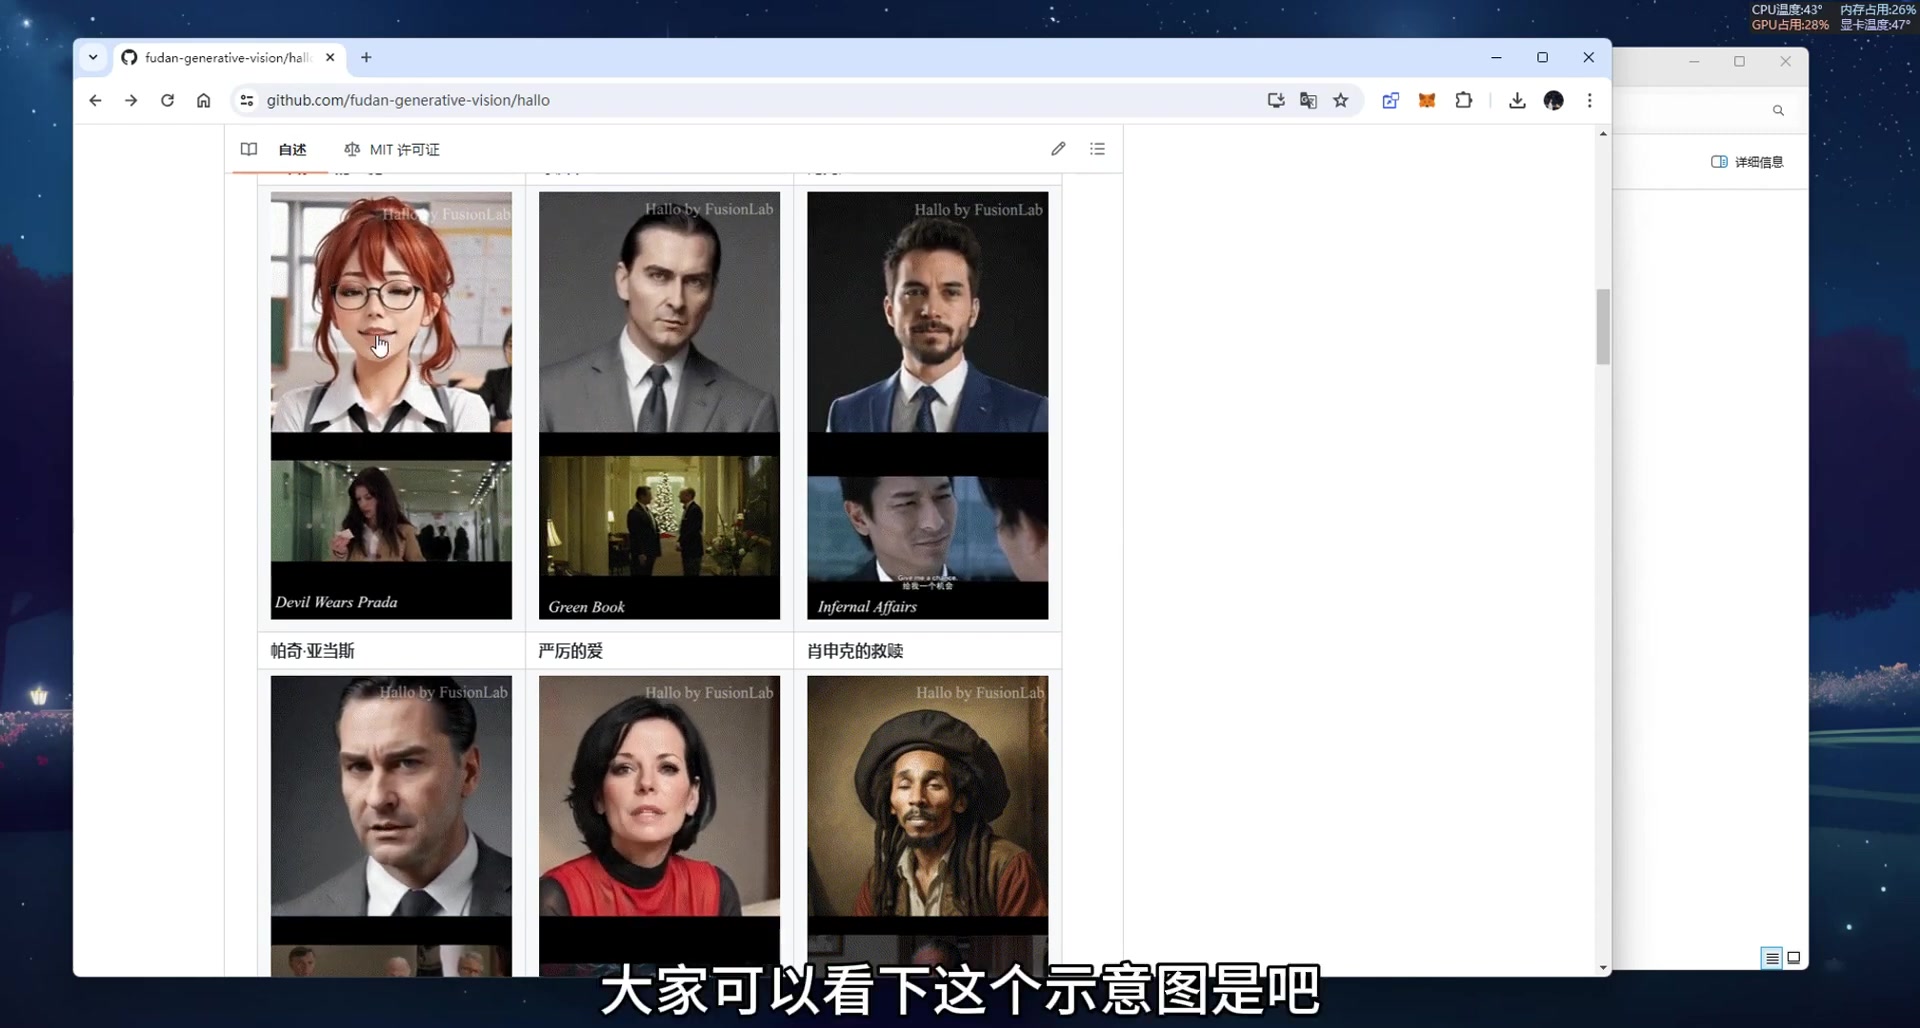Maximize the Chrome window
The width and height of the screenshot is (1920, 1028).
click(x=1542, y=57)
